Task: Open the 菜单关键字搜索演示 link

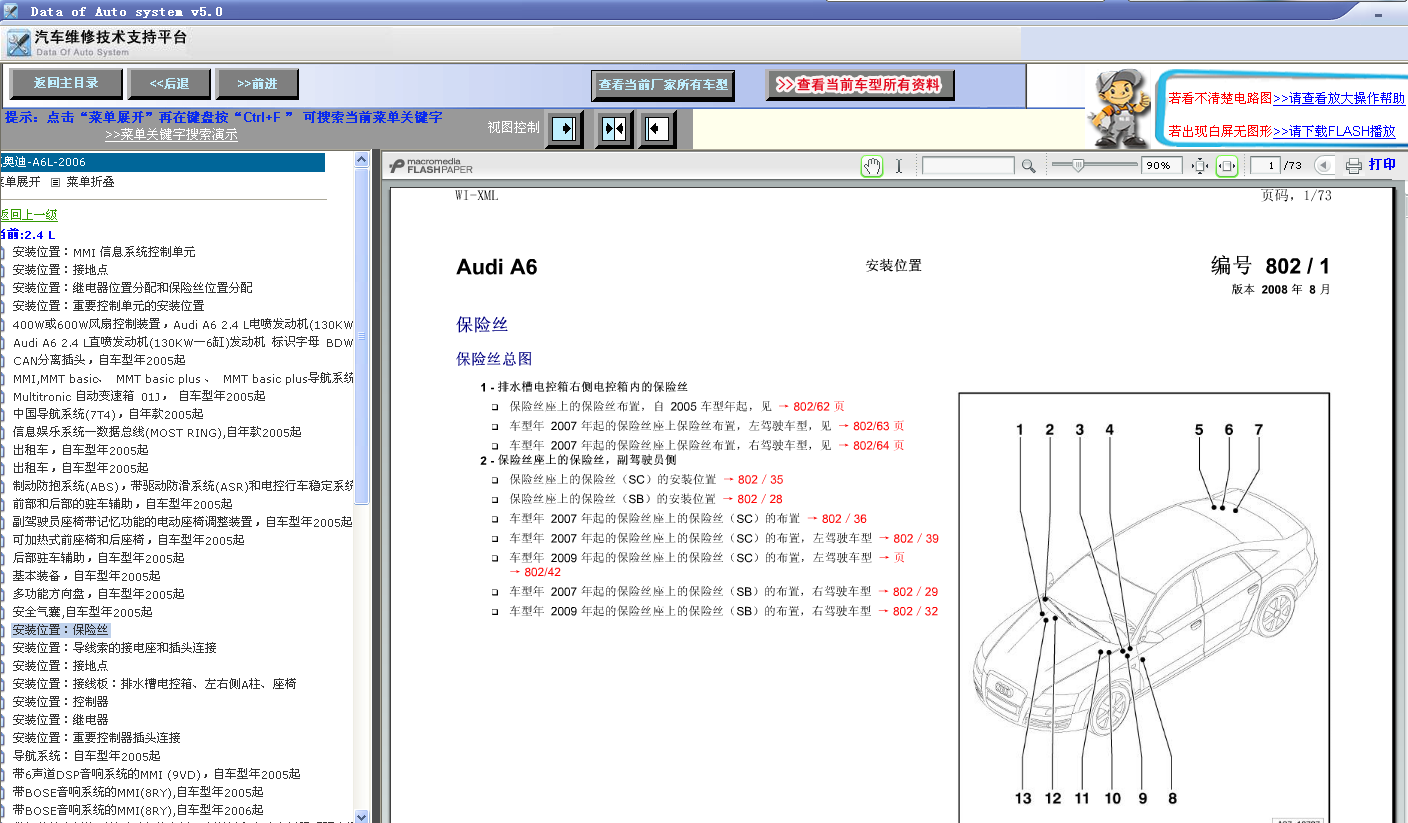Action: point(171,135)
